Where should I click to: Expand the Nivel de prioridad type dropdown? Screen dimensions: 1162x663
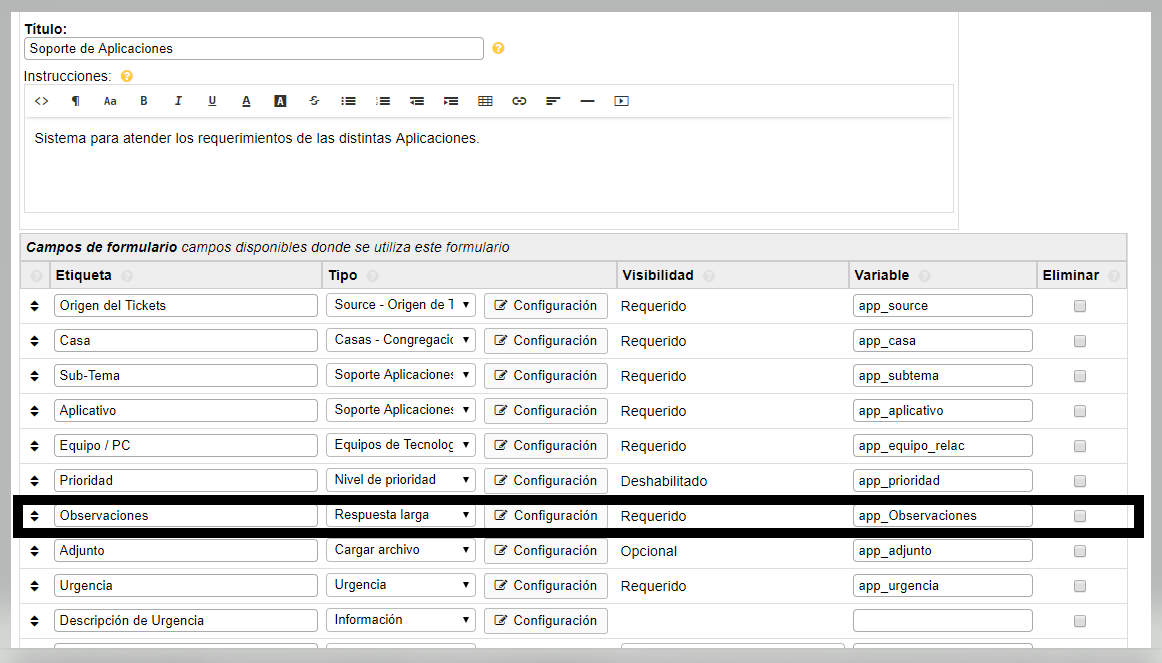400,481
